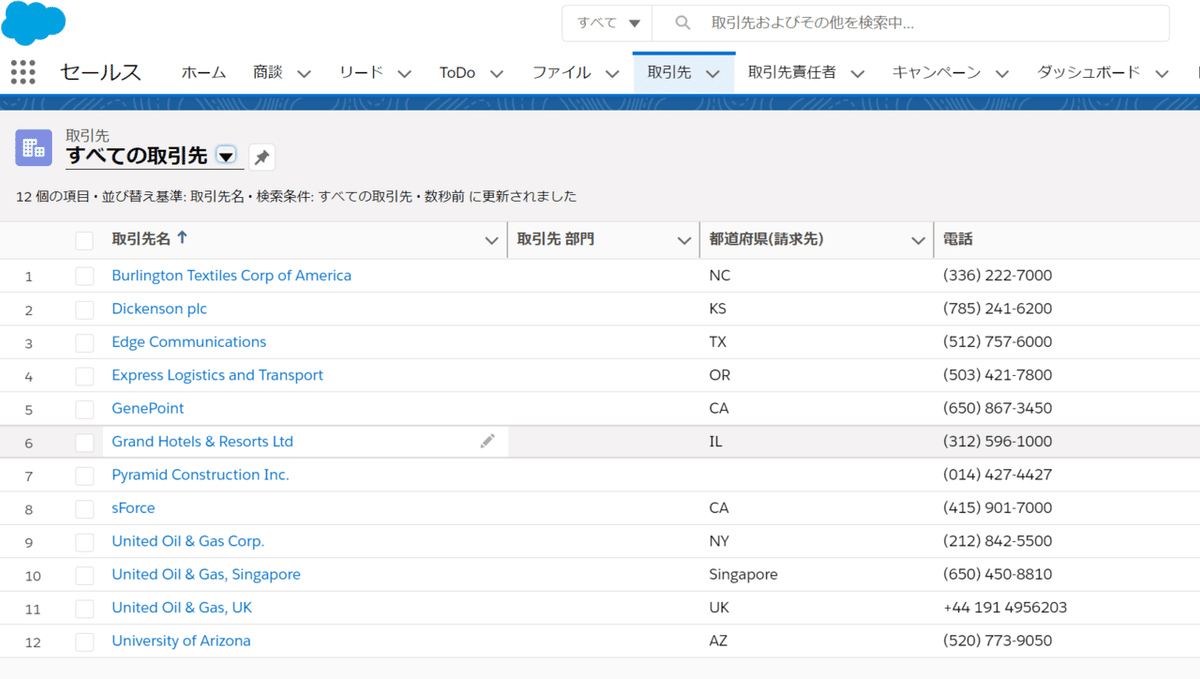Expand the キャンペーン tab chevron

pos(1001,73)
